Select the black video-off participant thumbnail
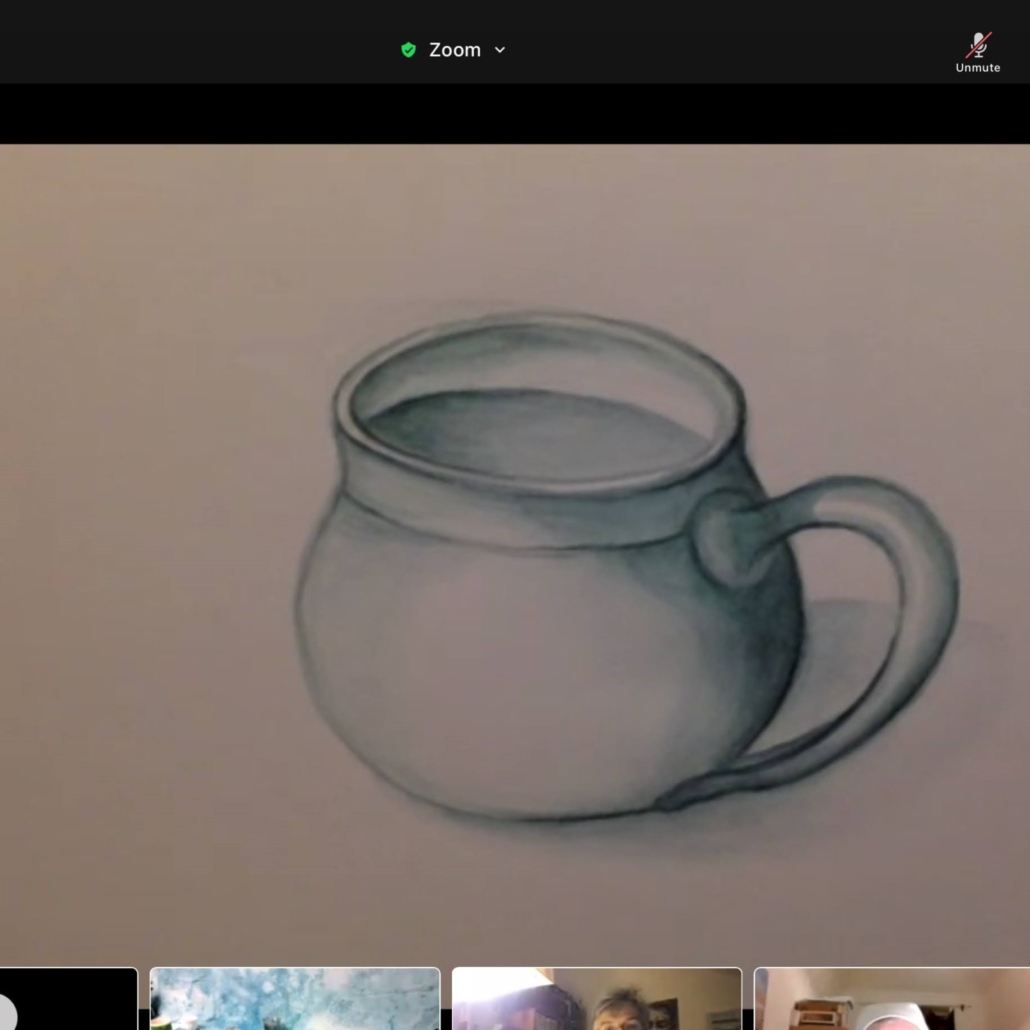Viewport: 1030px width, 1030px height. tap(68, 998)
